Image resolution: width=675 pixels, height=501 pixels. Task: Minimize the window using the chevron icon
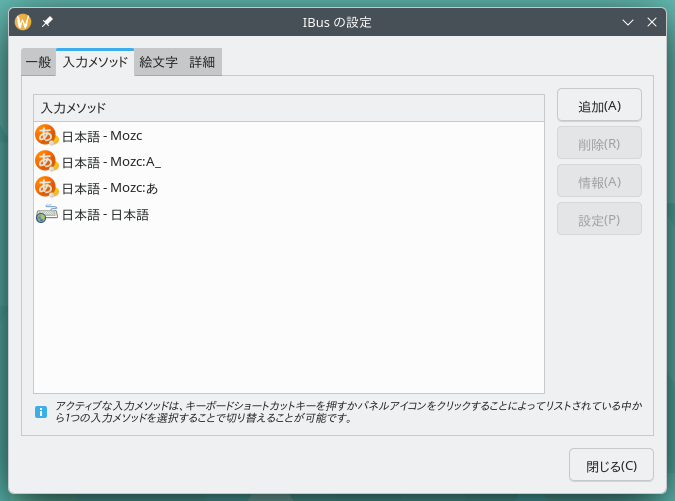pos(628,22)
